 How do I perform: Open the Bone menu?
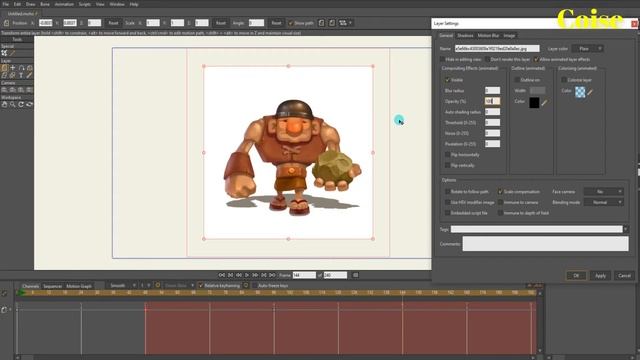(x=45, y=4)
